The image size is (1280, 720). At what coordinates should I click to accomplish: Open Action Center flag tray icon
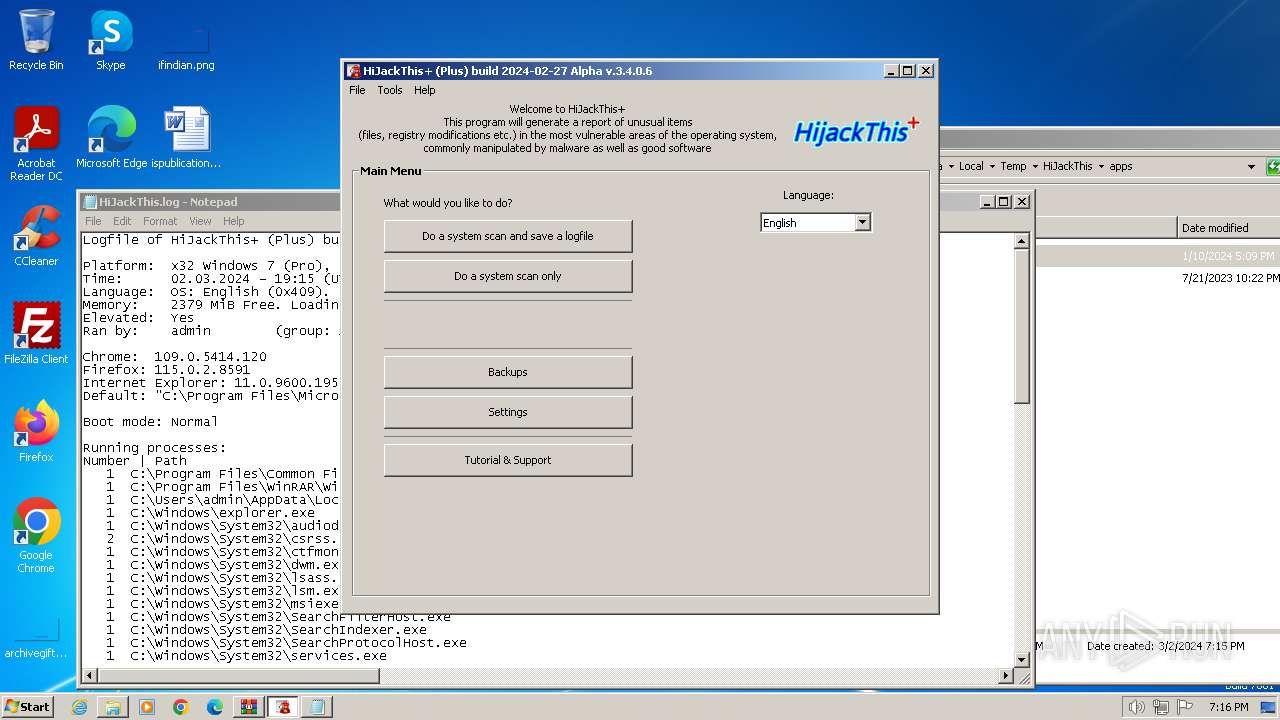1185,707
